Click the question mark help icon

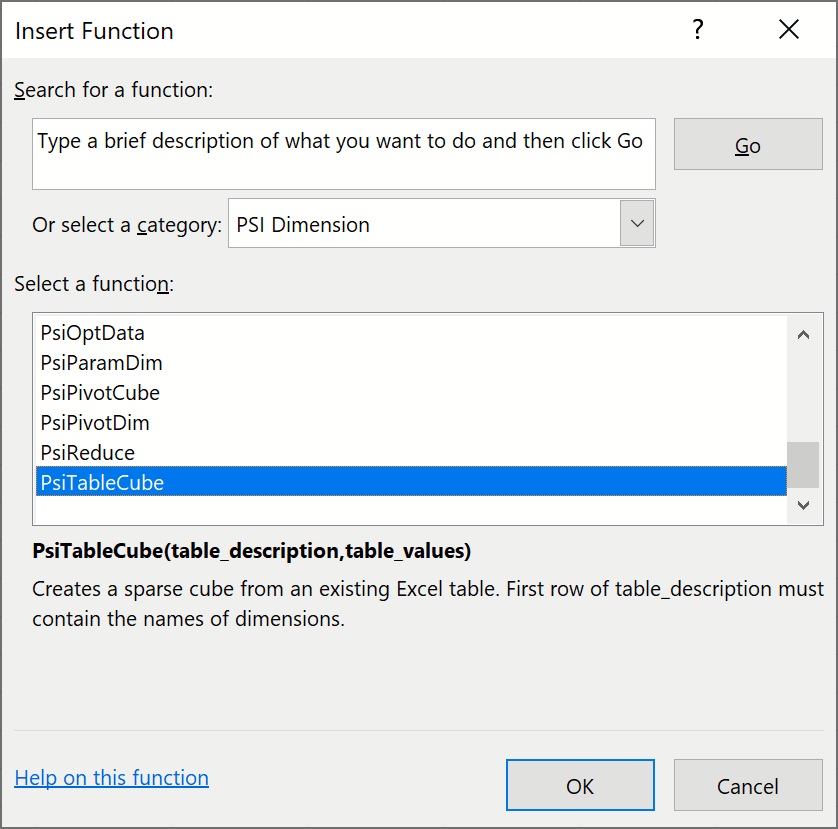[x=699, y=30]
